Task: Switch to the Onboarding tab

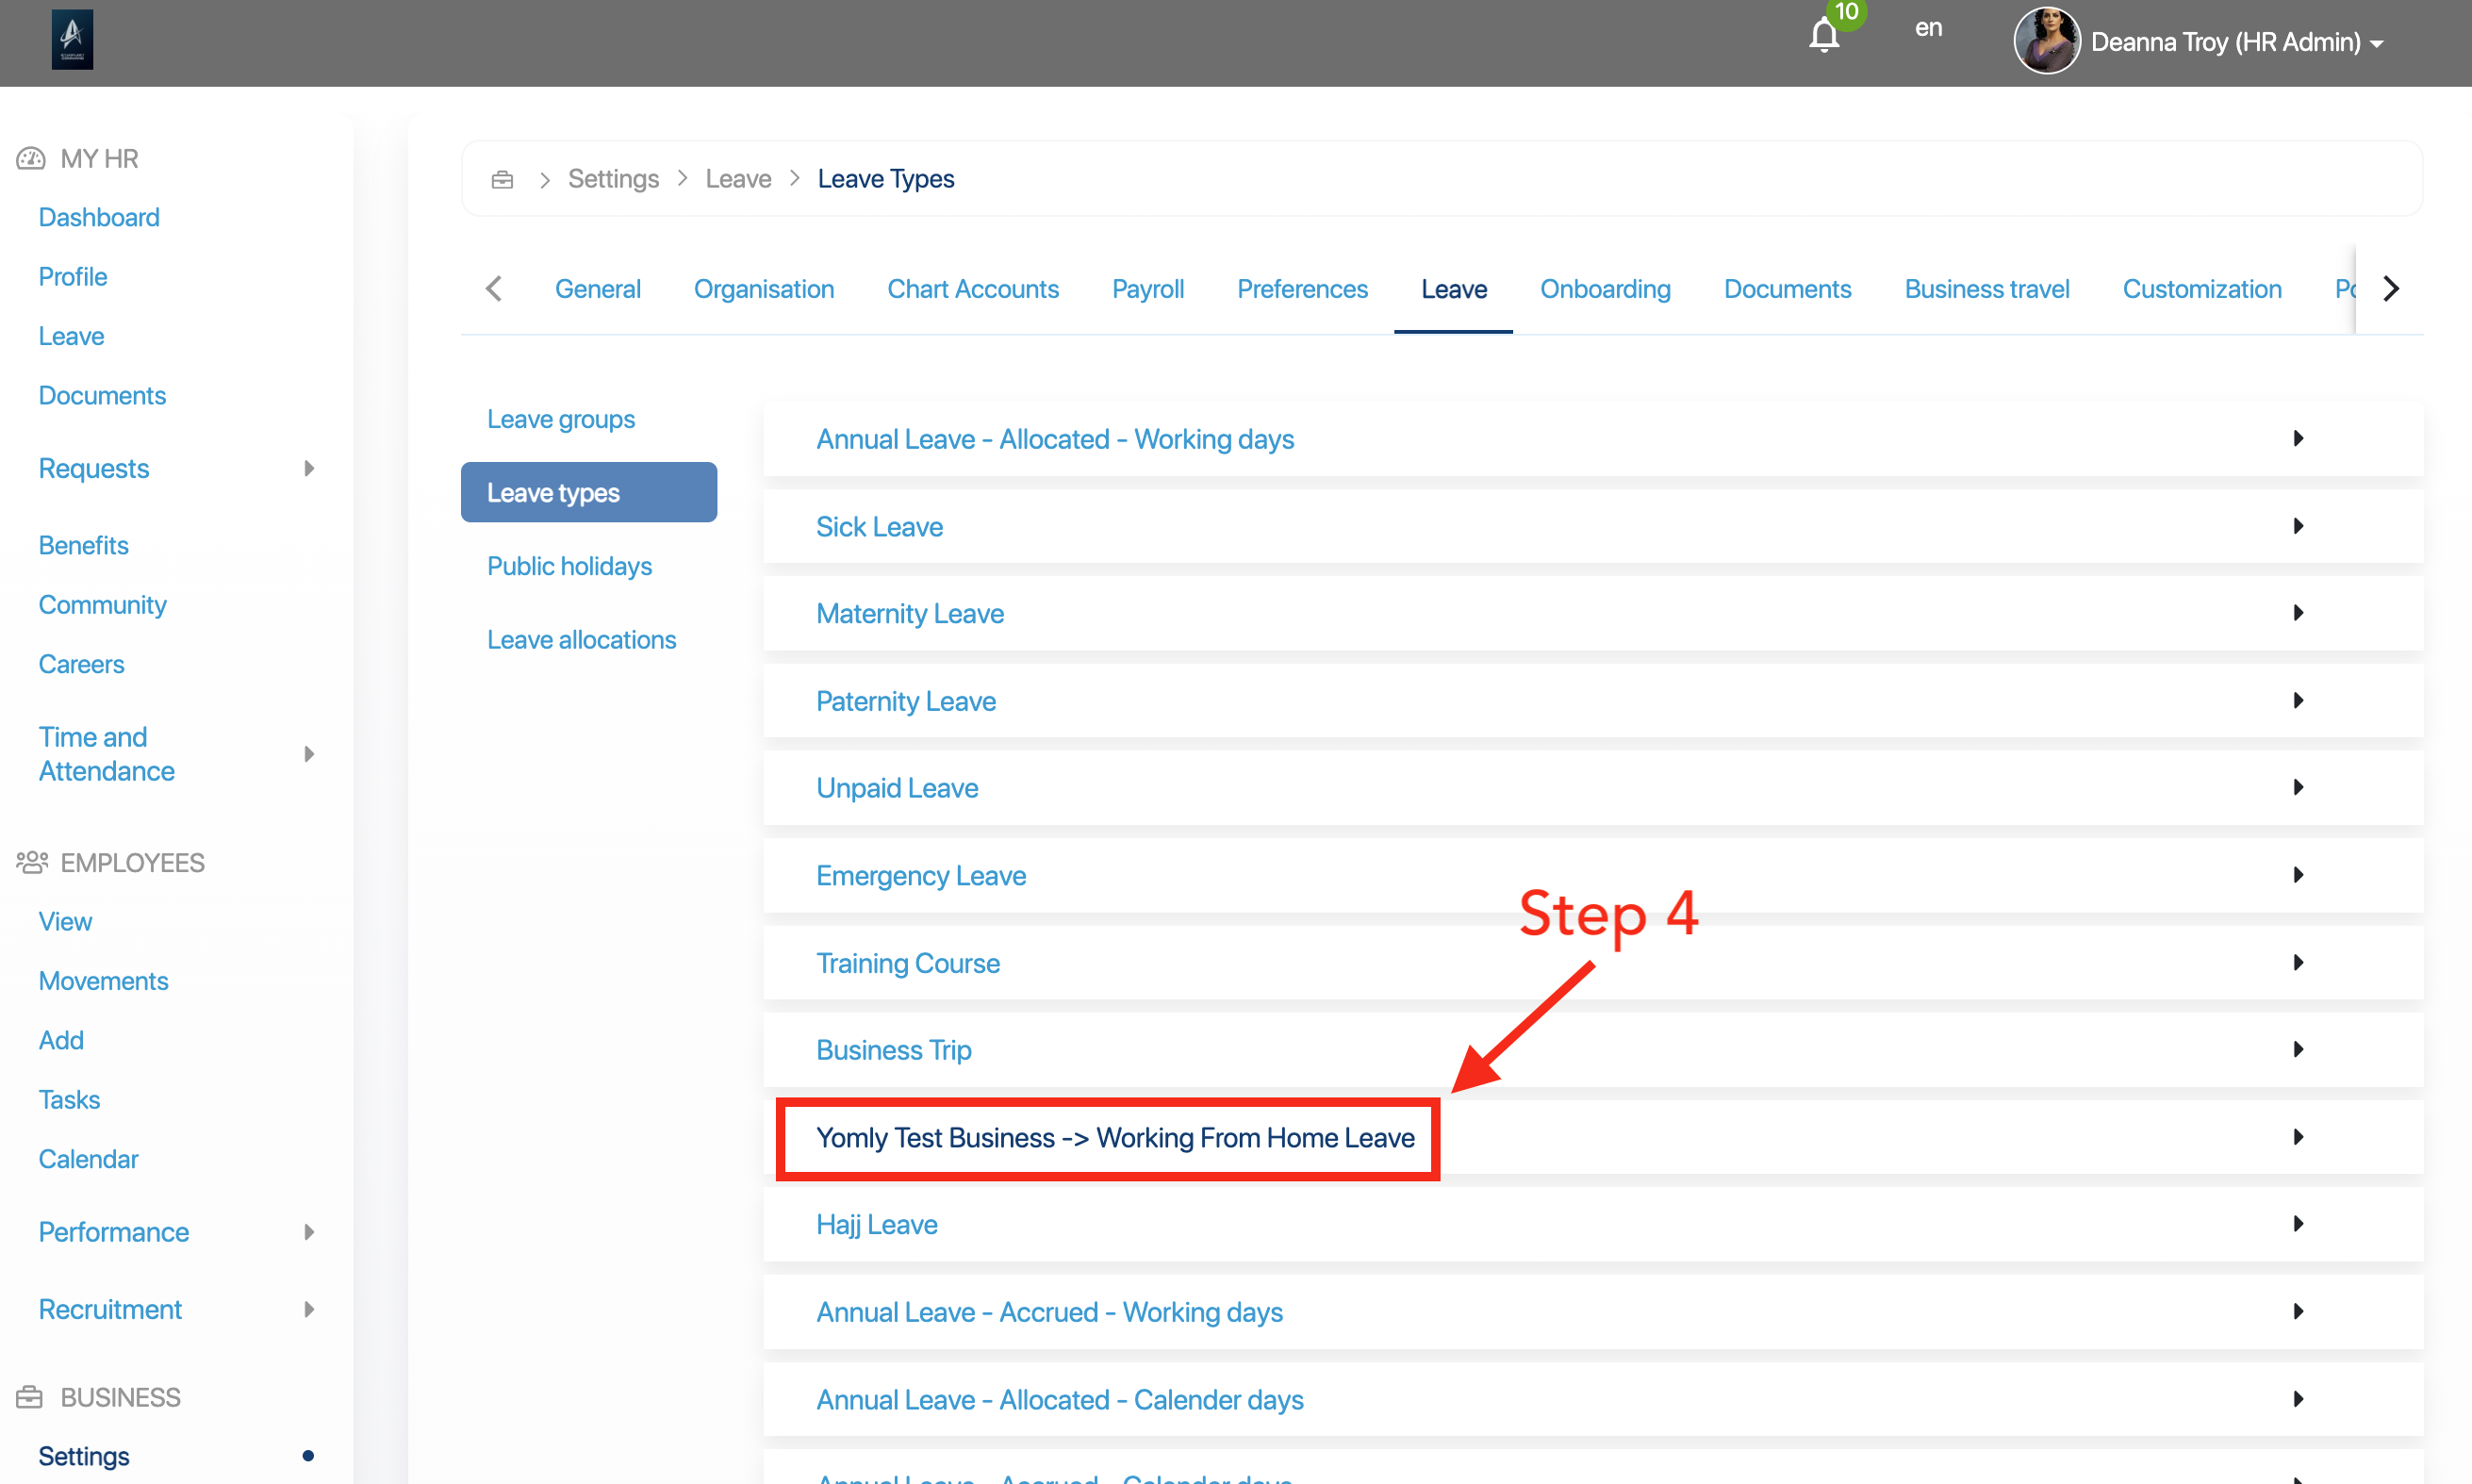Action: 1605,289
